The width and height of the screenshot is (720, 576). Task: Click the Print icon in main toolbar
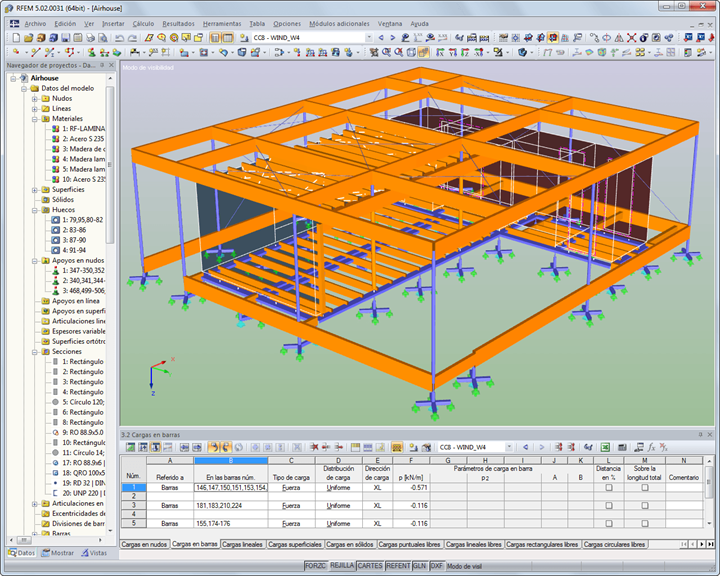point(90,38)
